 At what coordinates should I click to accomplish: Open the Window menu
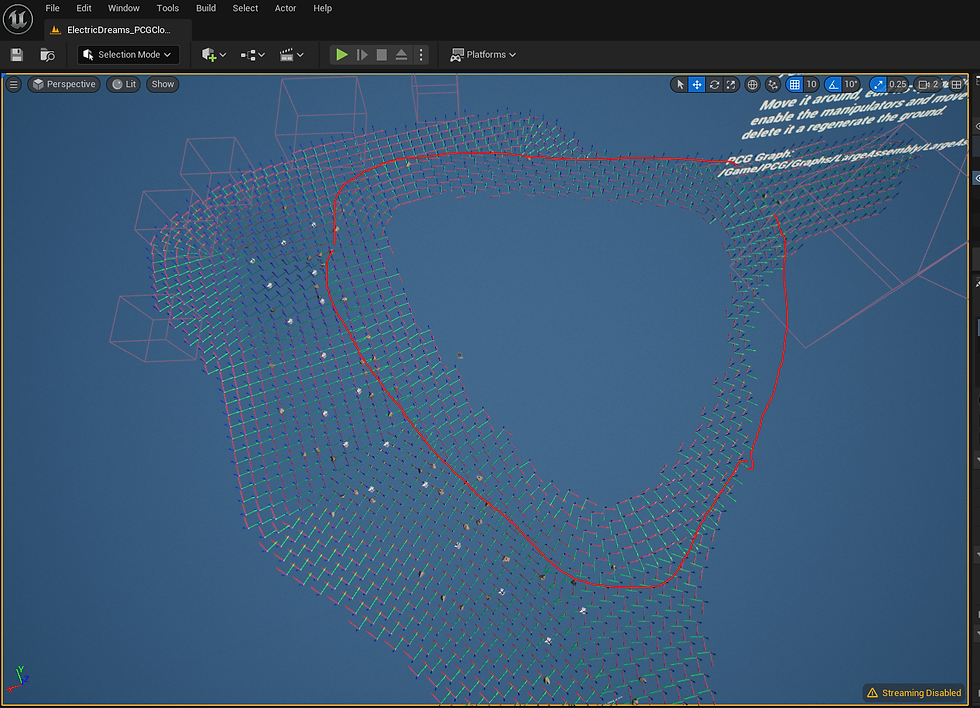[x=124, y=8]
